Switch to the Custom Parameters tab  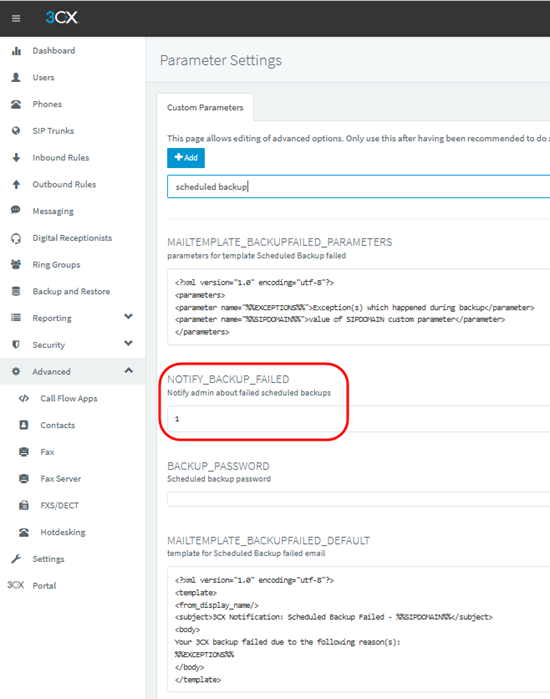pos(205,107)
